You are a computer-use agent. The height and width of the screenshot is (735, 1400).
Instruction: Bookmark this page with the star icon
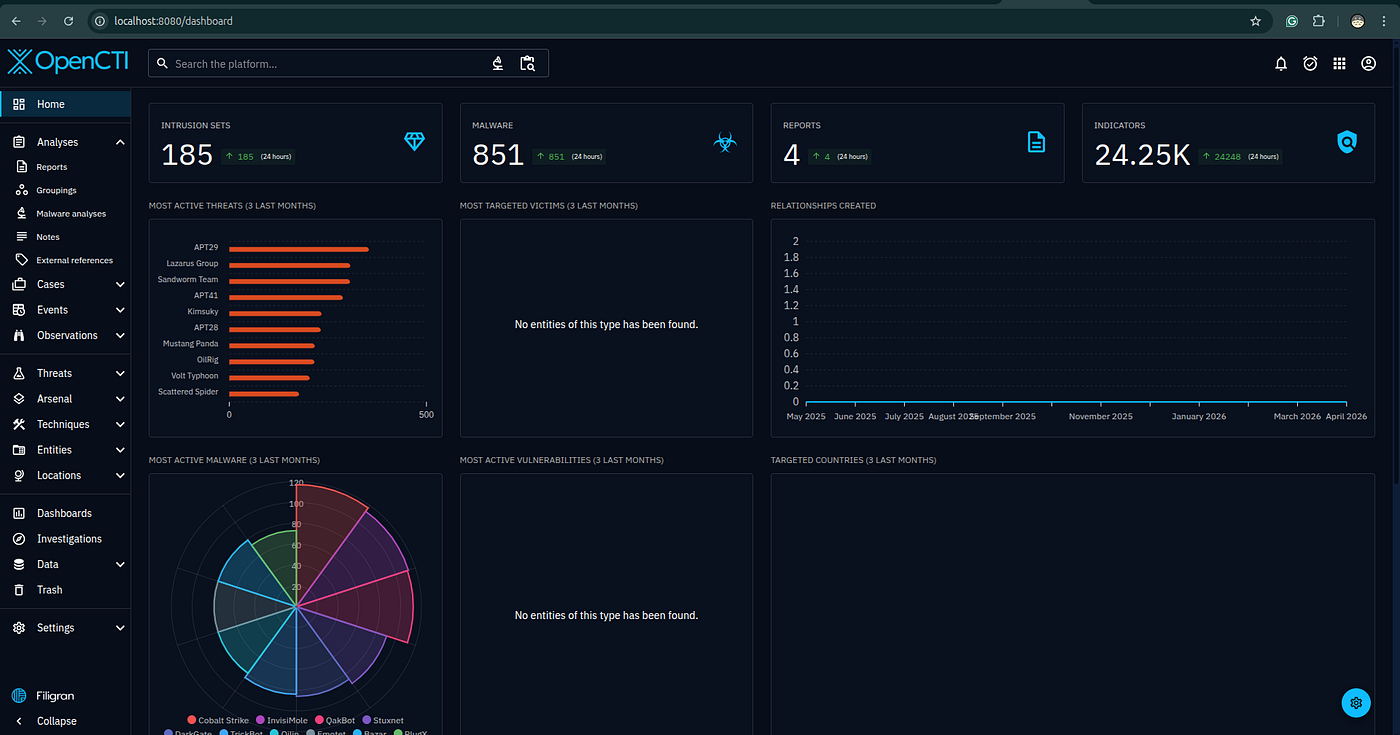click(x=1255, y=21)
